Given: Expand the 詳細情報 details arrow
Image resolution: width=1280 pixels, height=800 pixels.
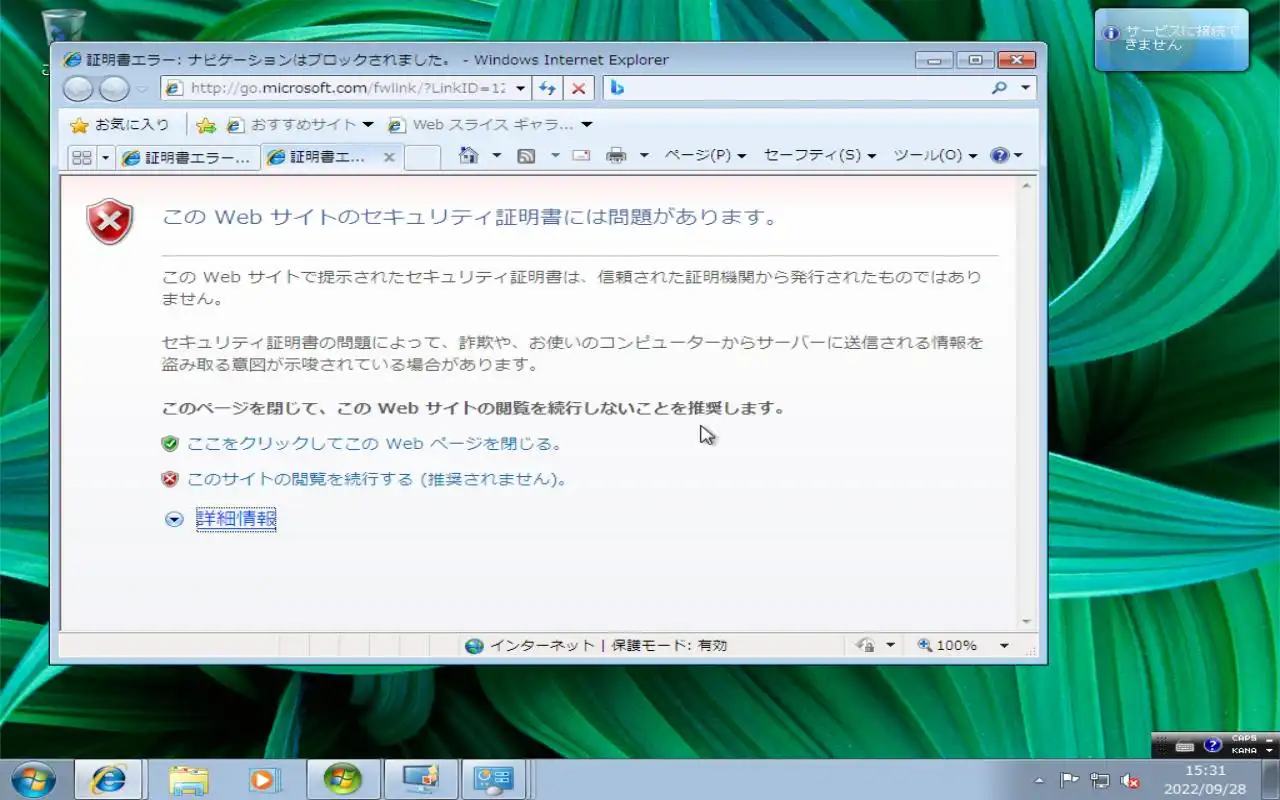Looking at the screenshot, I should pyautogui.click(x=174, y=519).
